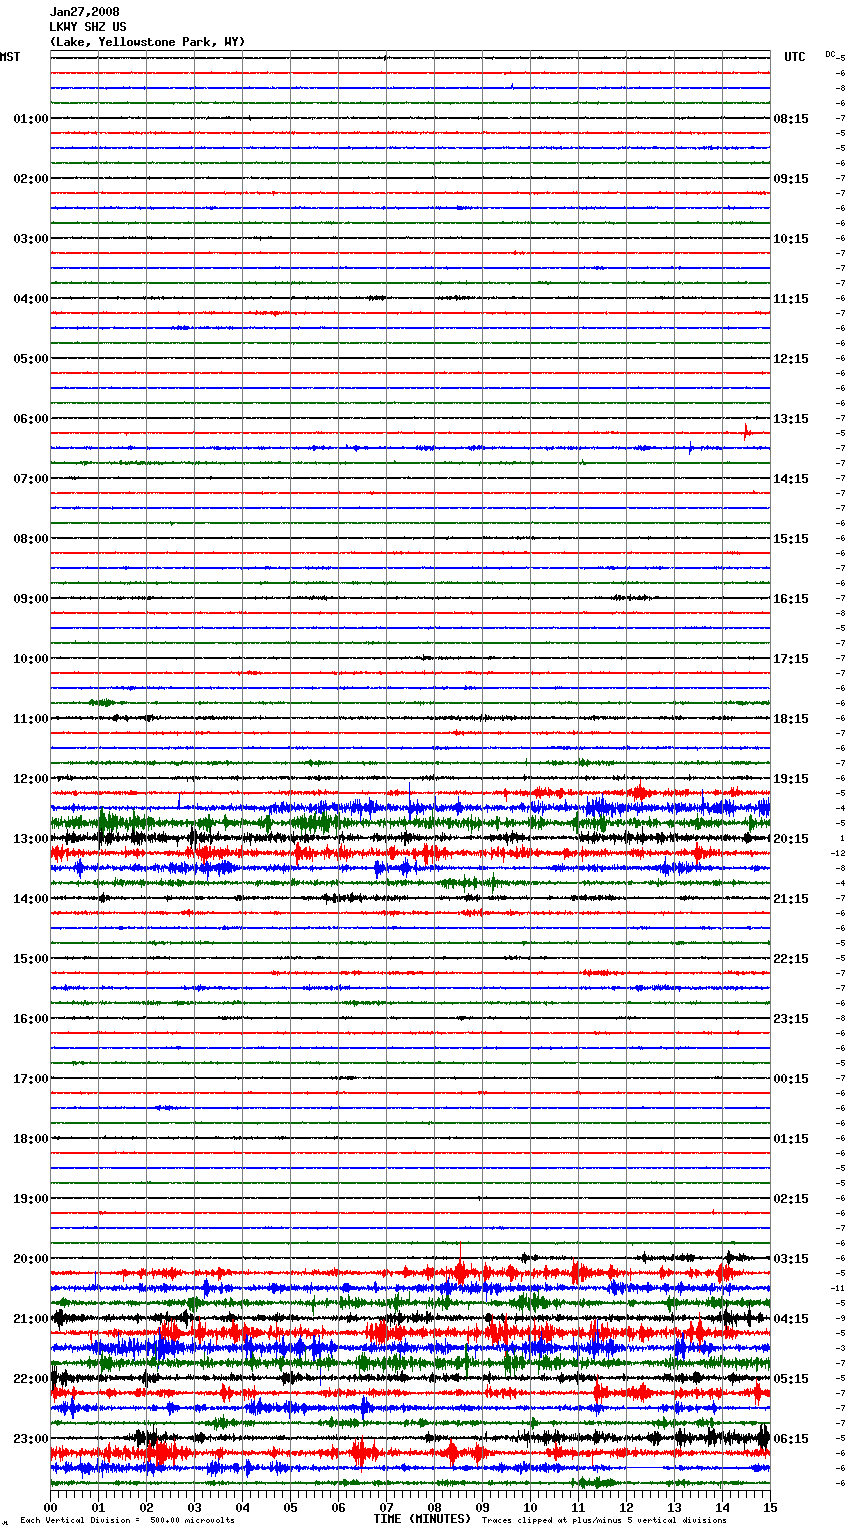Click the 15:00 MST time label

click(31, 959)
